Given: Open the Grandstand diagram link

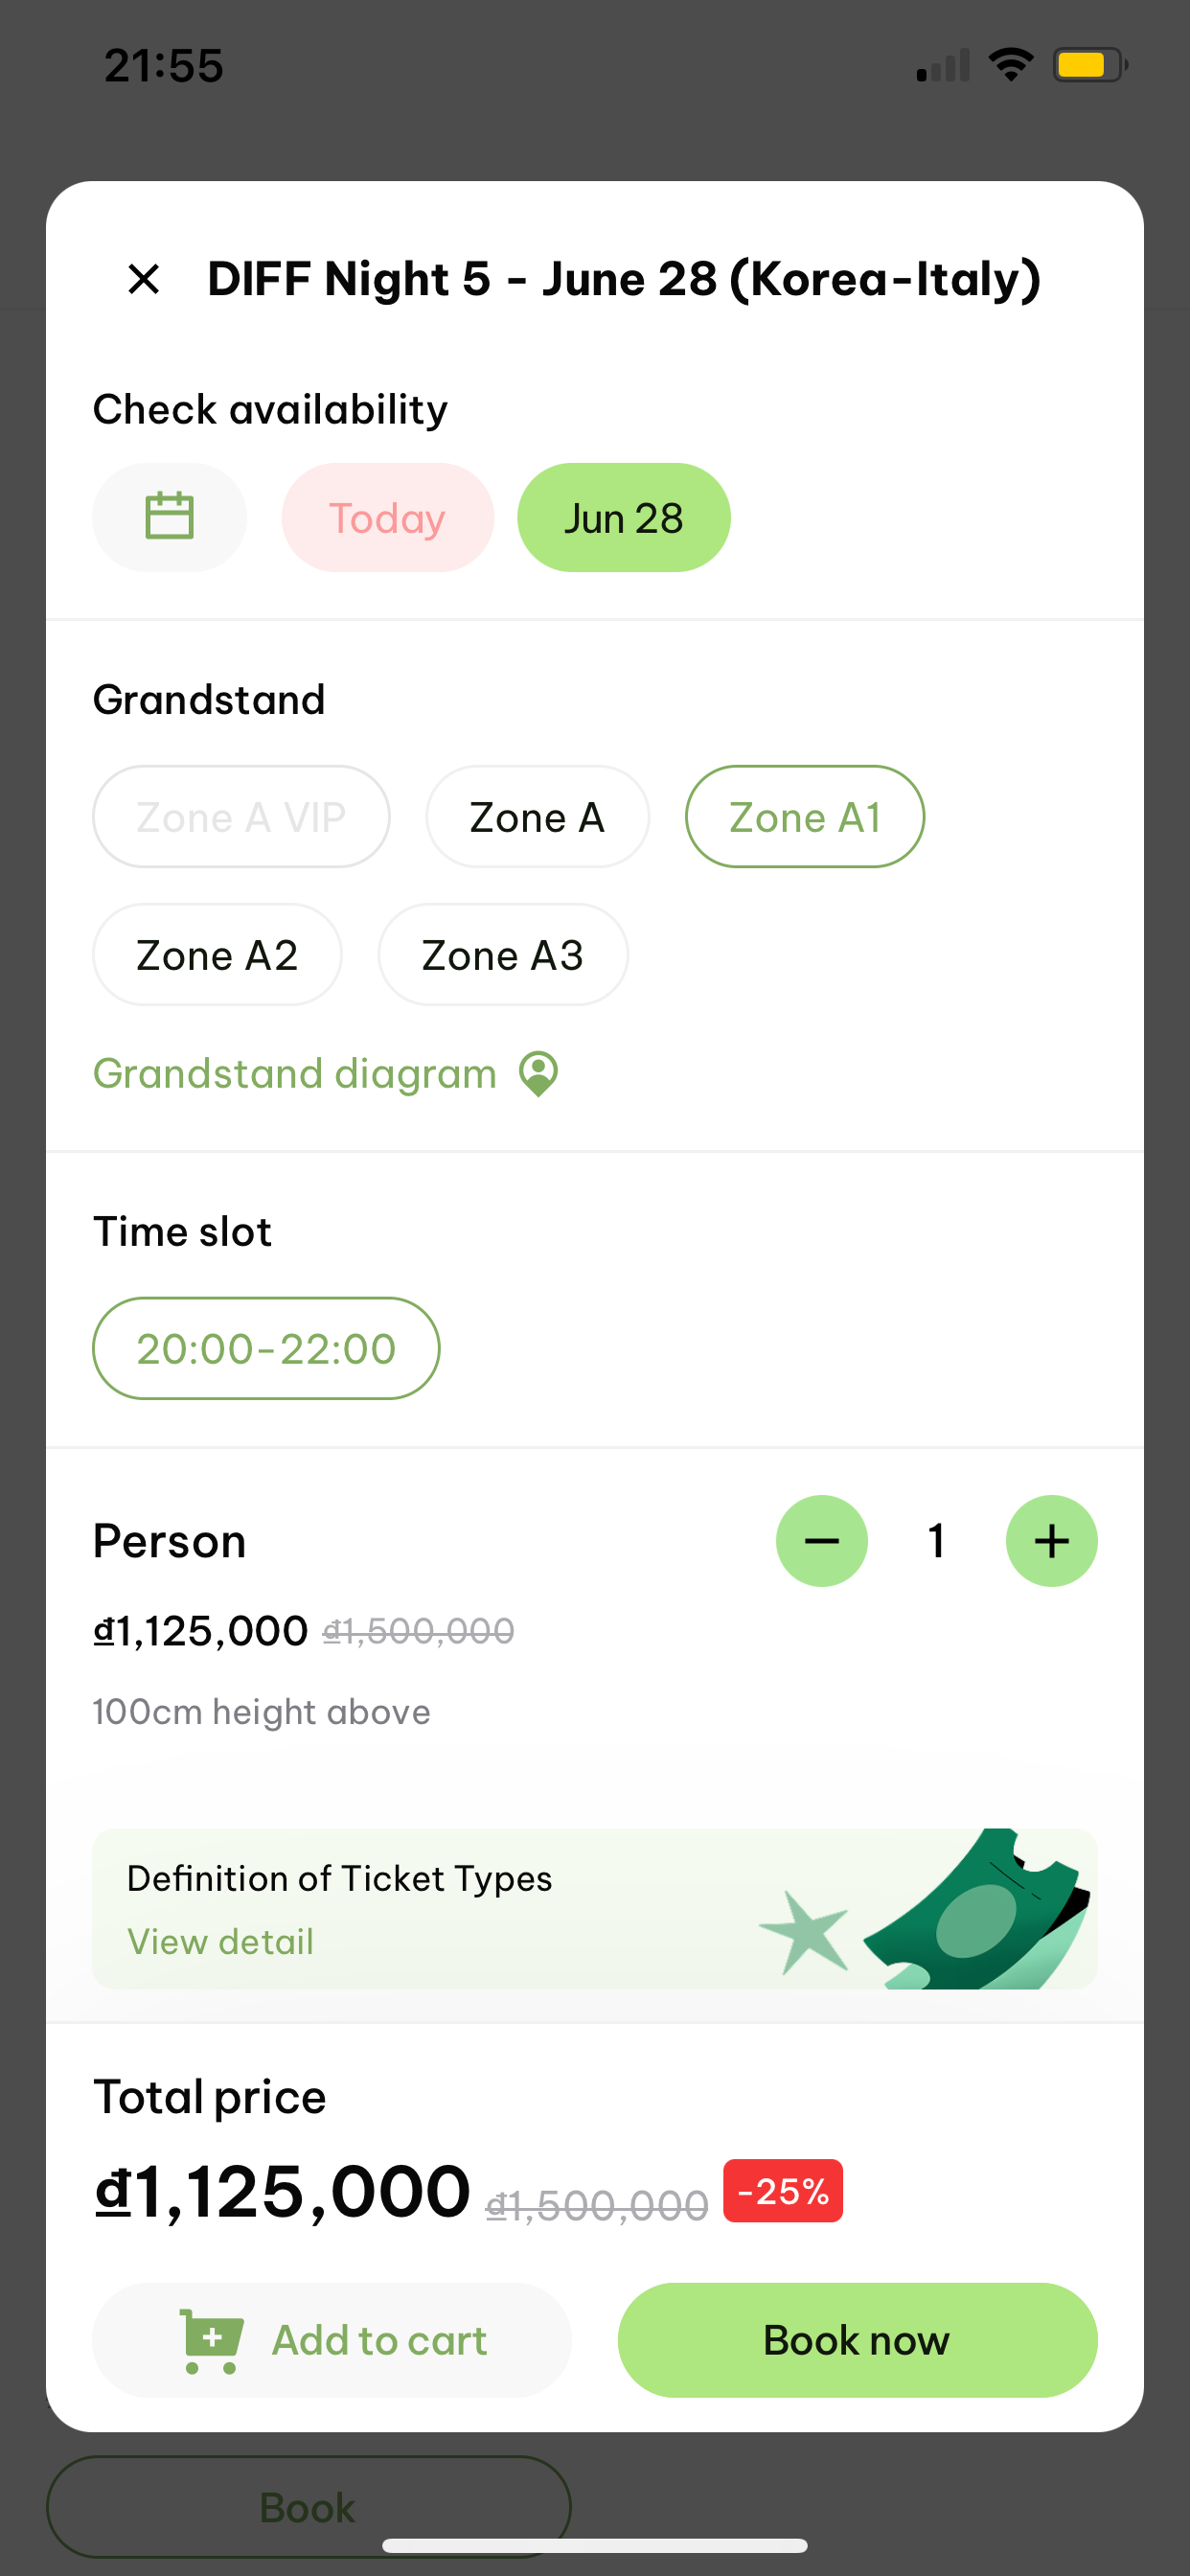Looking at the screenshot, I should (294, 1074).
